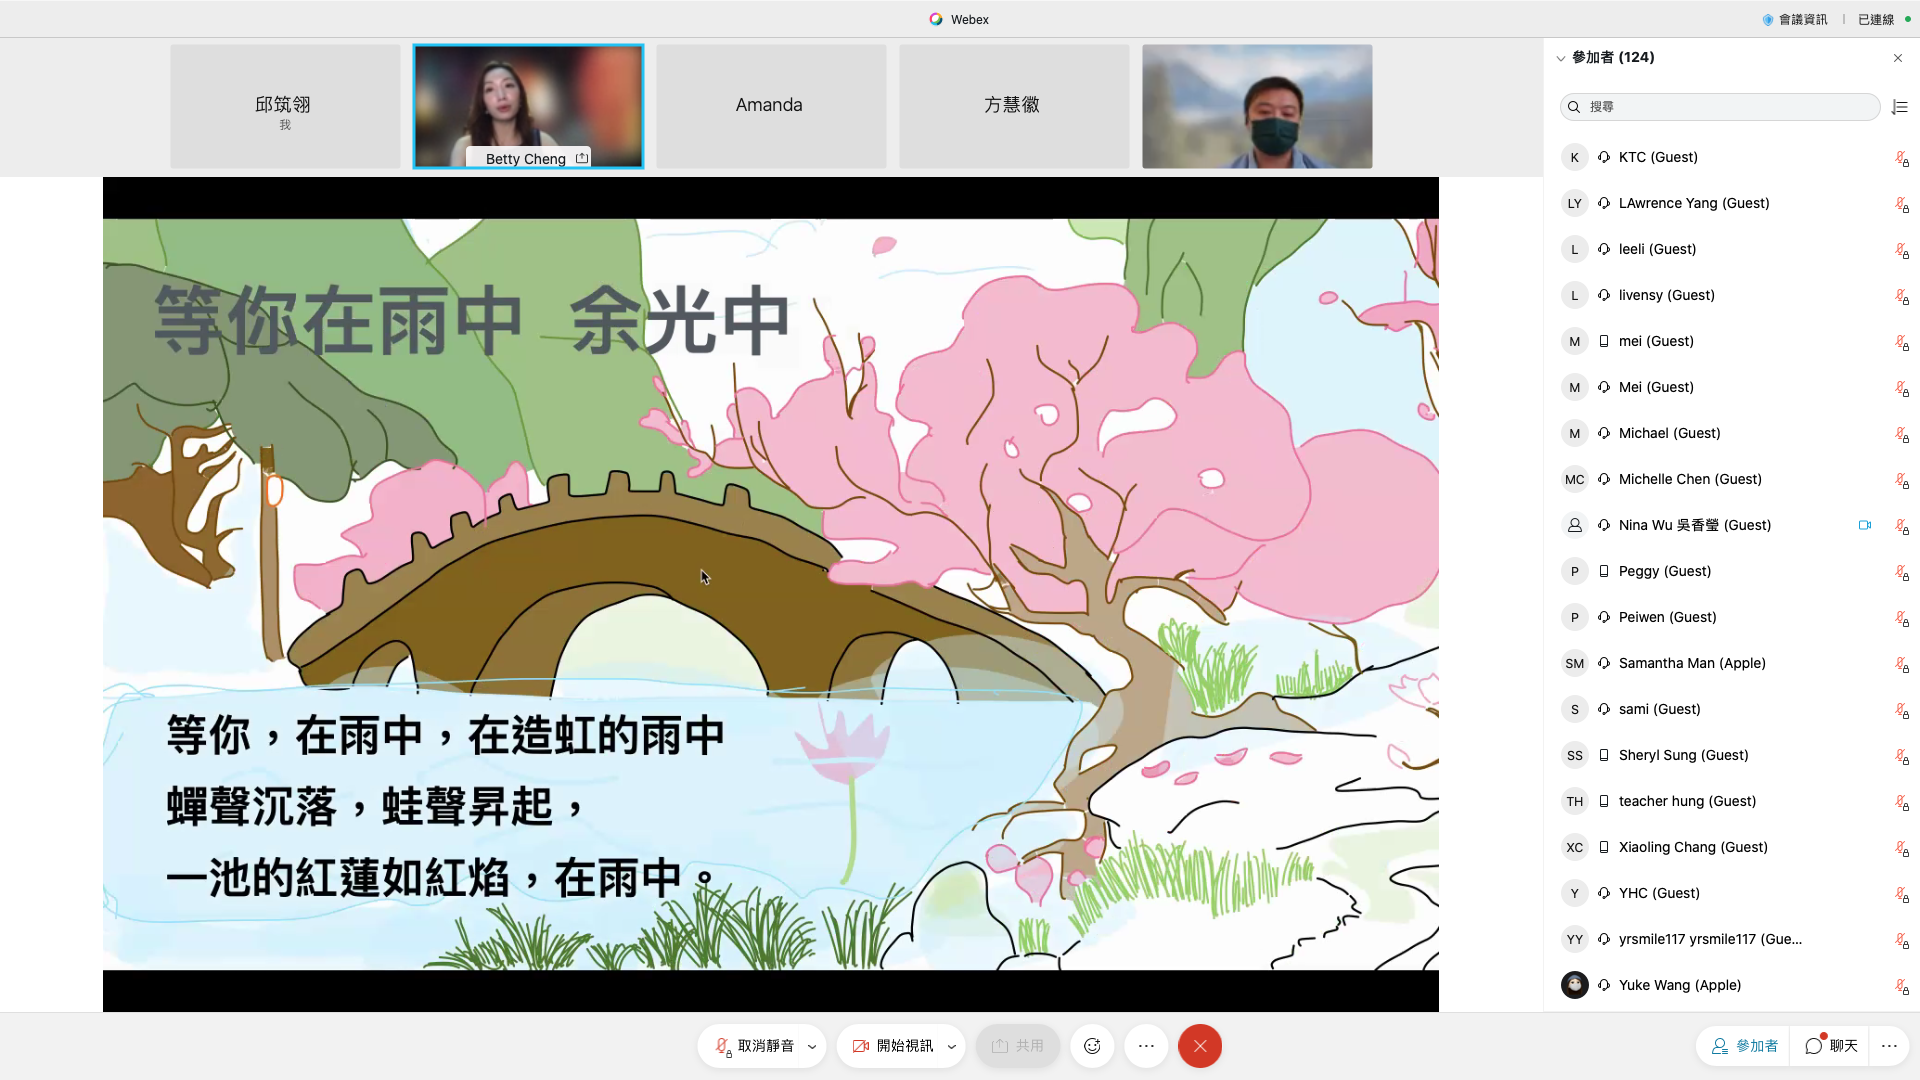Open the 聊天 chat panel
1920x1080 pixels.
[x=1832, y=1046]
